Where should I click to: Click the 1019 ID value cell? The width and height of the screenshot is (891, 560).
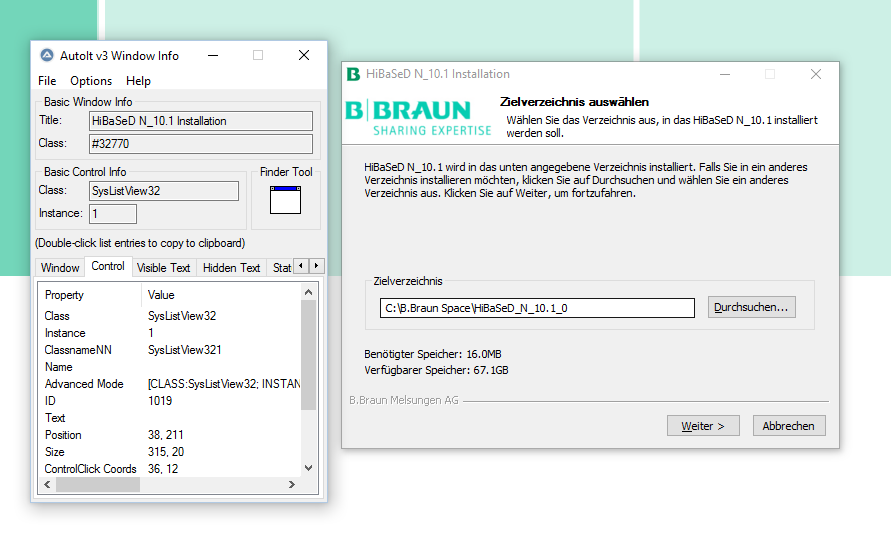click(x=160, y=401)
